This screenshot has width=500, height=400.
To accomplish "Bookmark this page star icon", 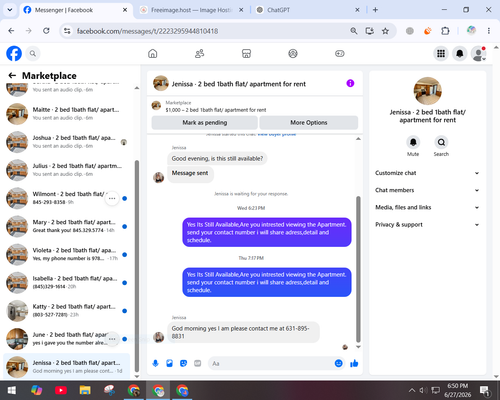I will pyautogui.click(x=385, y=31).
